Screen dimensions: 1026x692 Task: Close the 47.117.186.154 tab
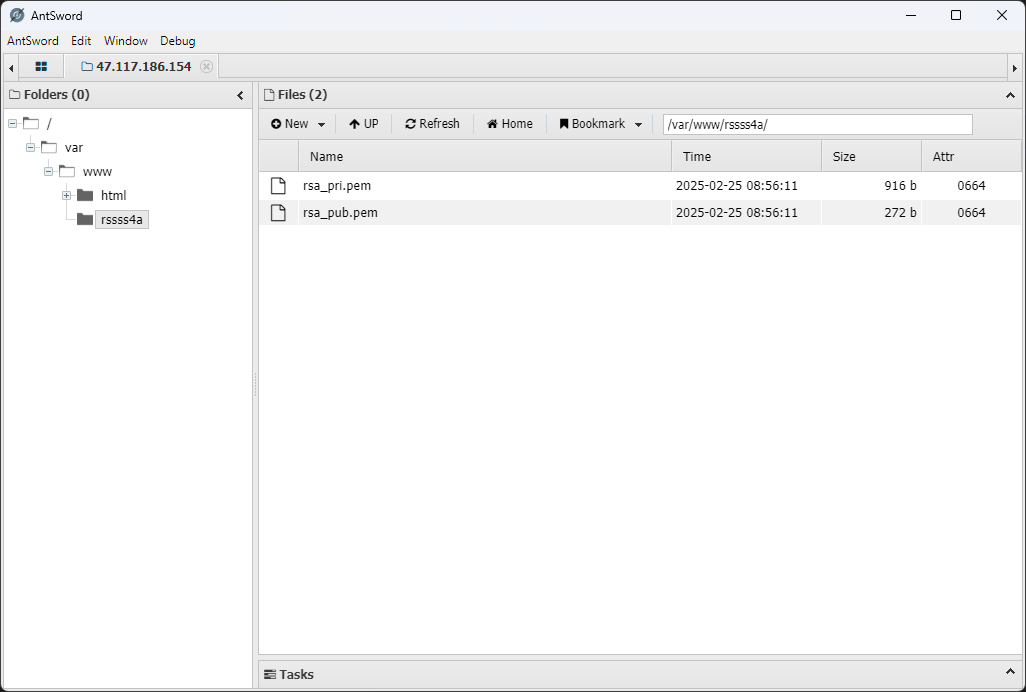(x=206, y=67)
